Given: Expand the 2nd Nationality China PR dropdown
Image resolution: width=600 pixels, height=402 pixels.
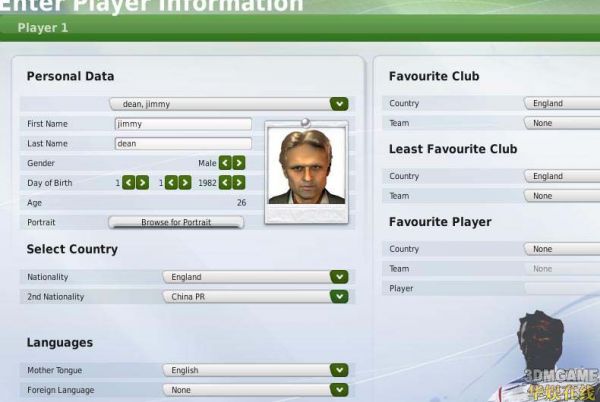Looking at the screenshot, I should pos(339,296).
